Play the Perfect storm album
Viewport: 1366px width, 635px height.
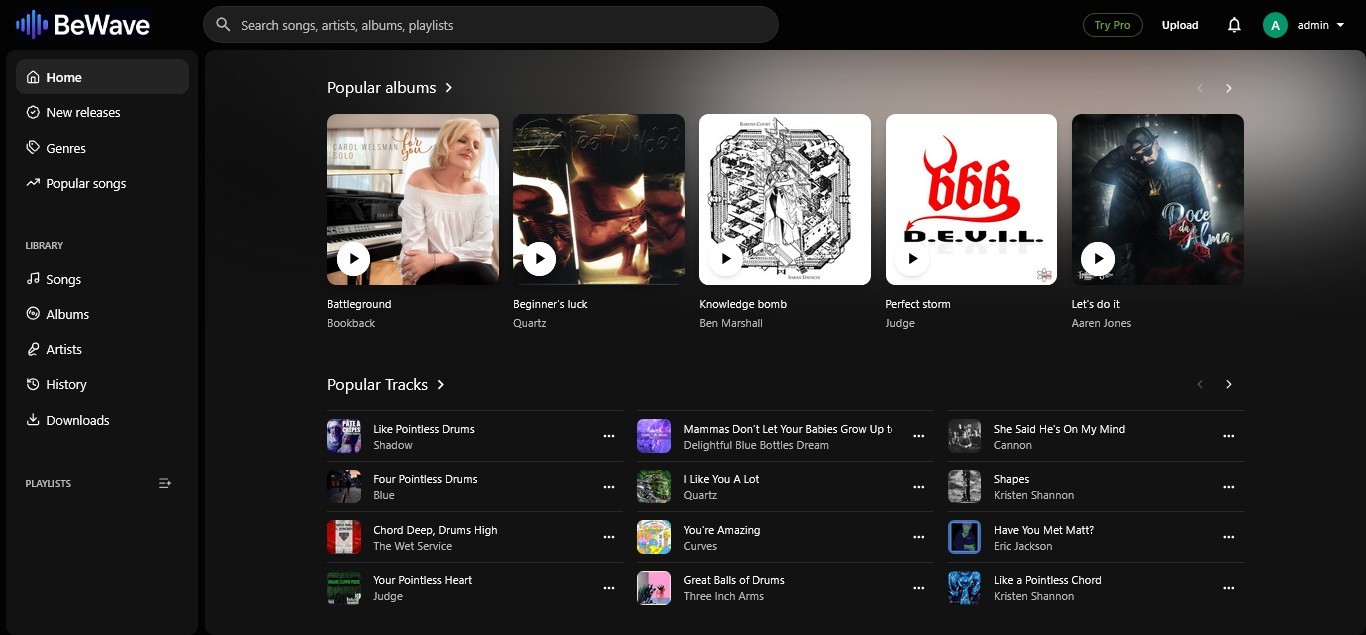click(x=912, y=259)
